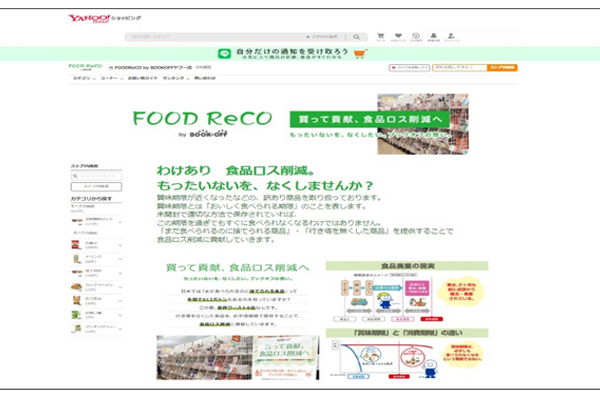Click the large FOOD ReCO by BOOK-OFF banner logo
This screenshot has width=600, height=400.
point(202,123)
